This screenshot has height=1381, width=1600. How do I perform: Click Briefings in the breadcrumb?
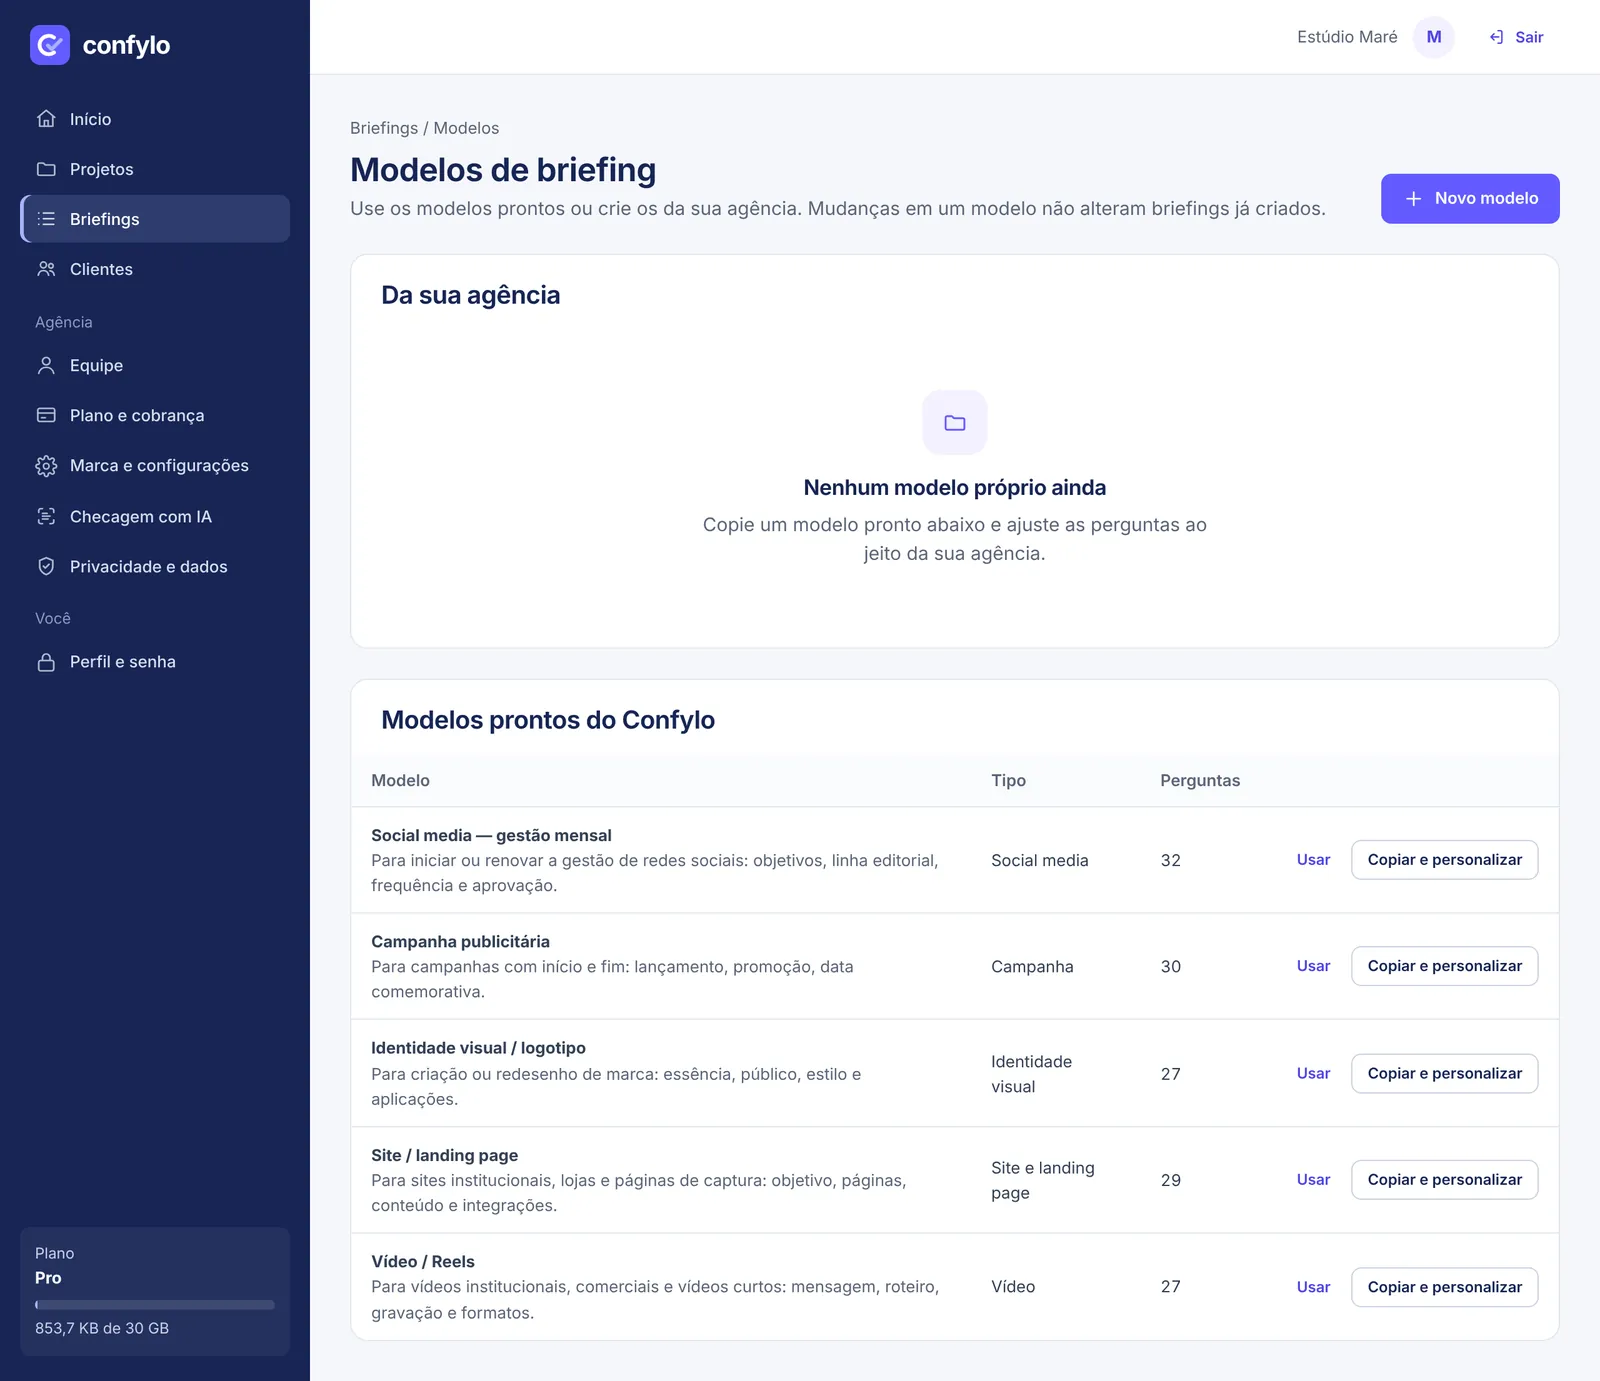click(384, 128)
